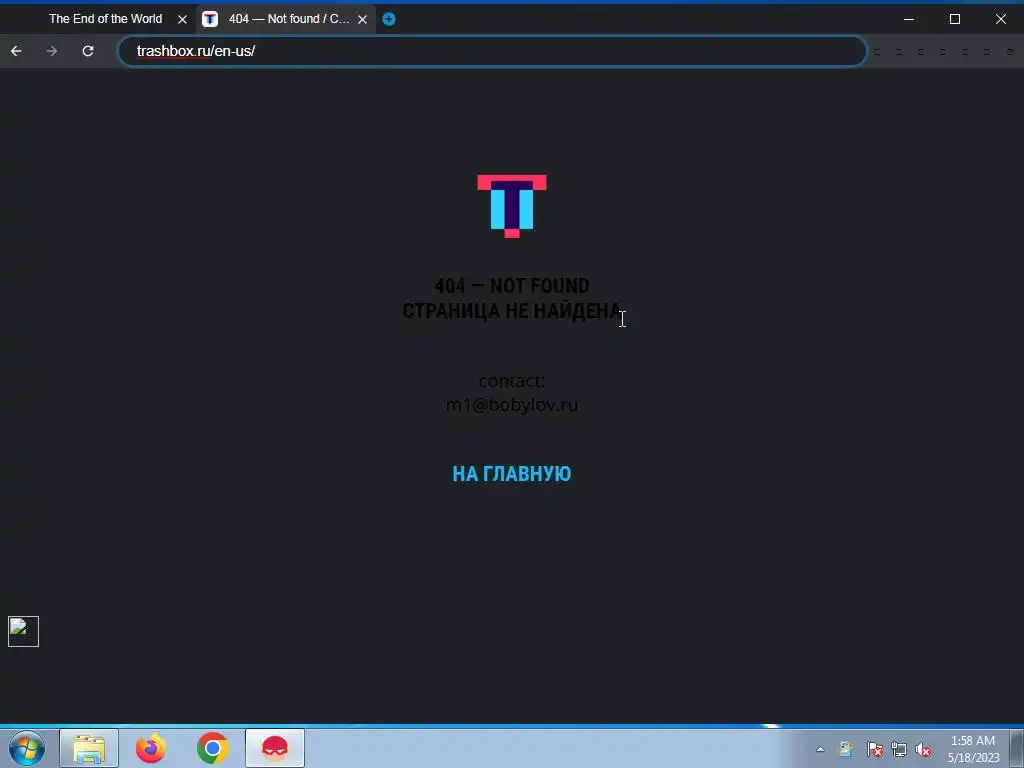
Task: Click the Trashbox T logo
Action: click(512, 206)
